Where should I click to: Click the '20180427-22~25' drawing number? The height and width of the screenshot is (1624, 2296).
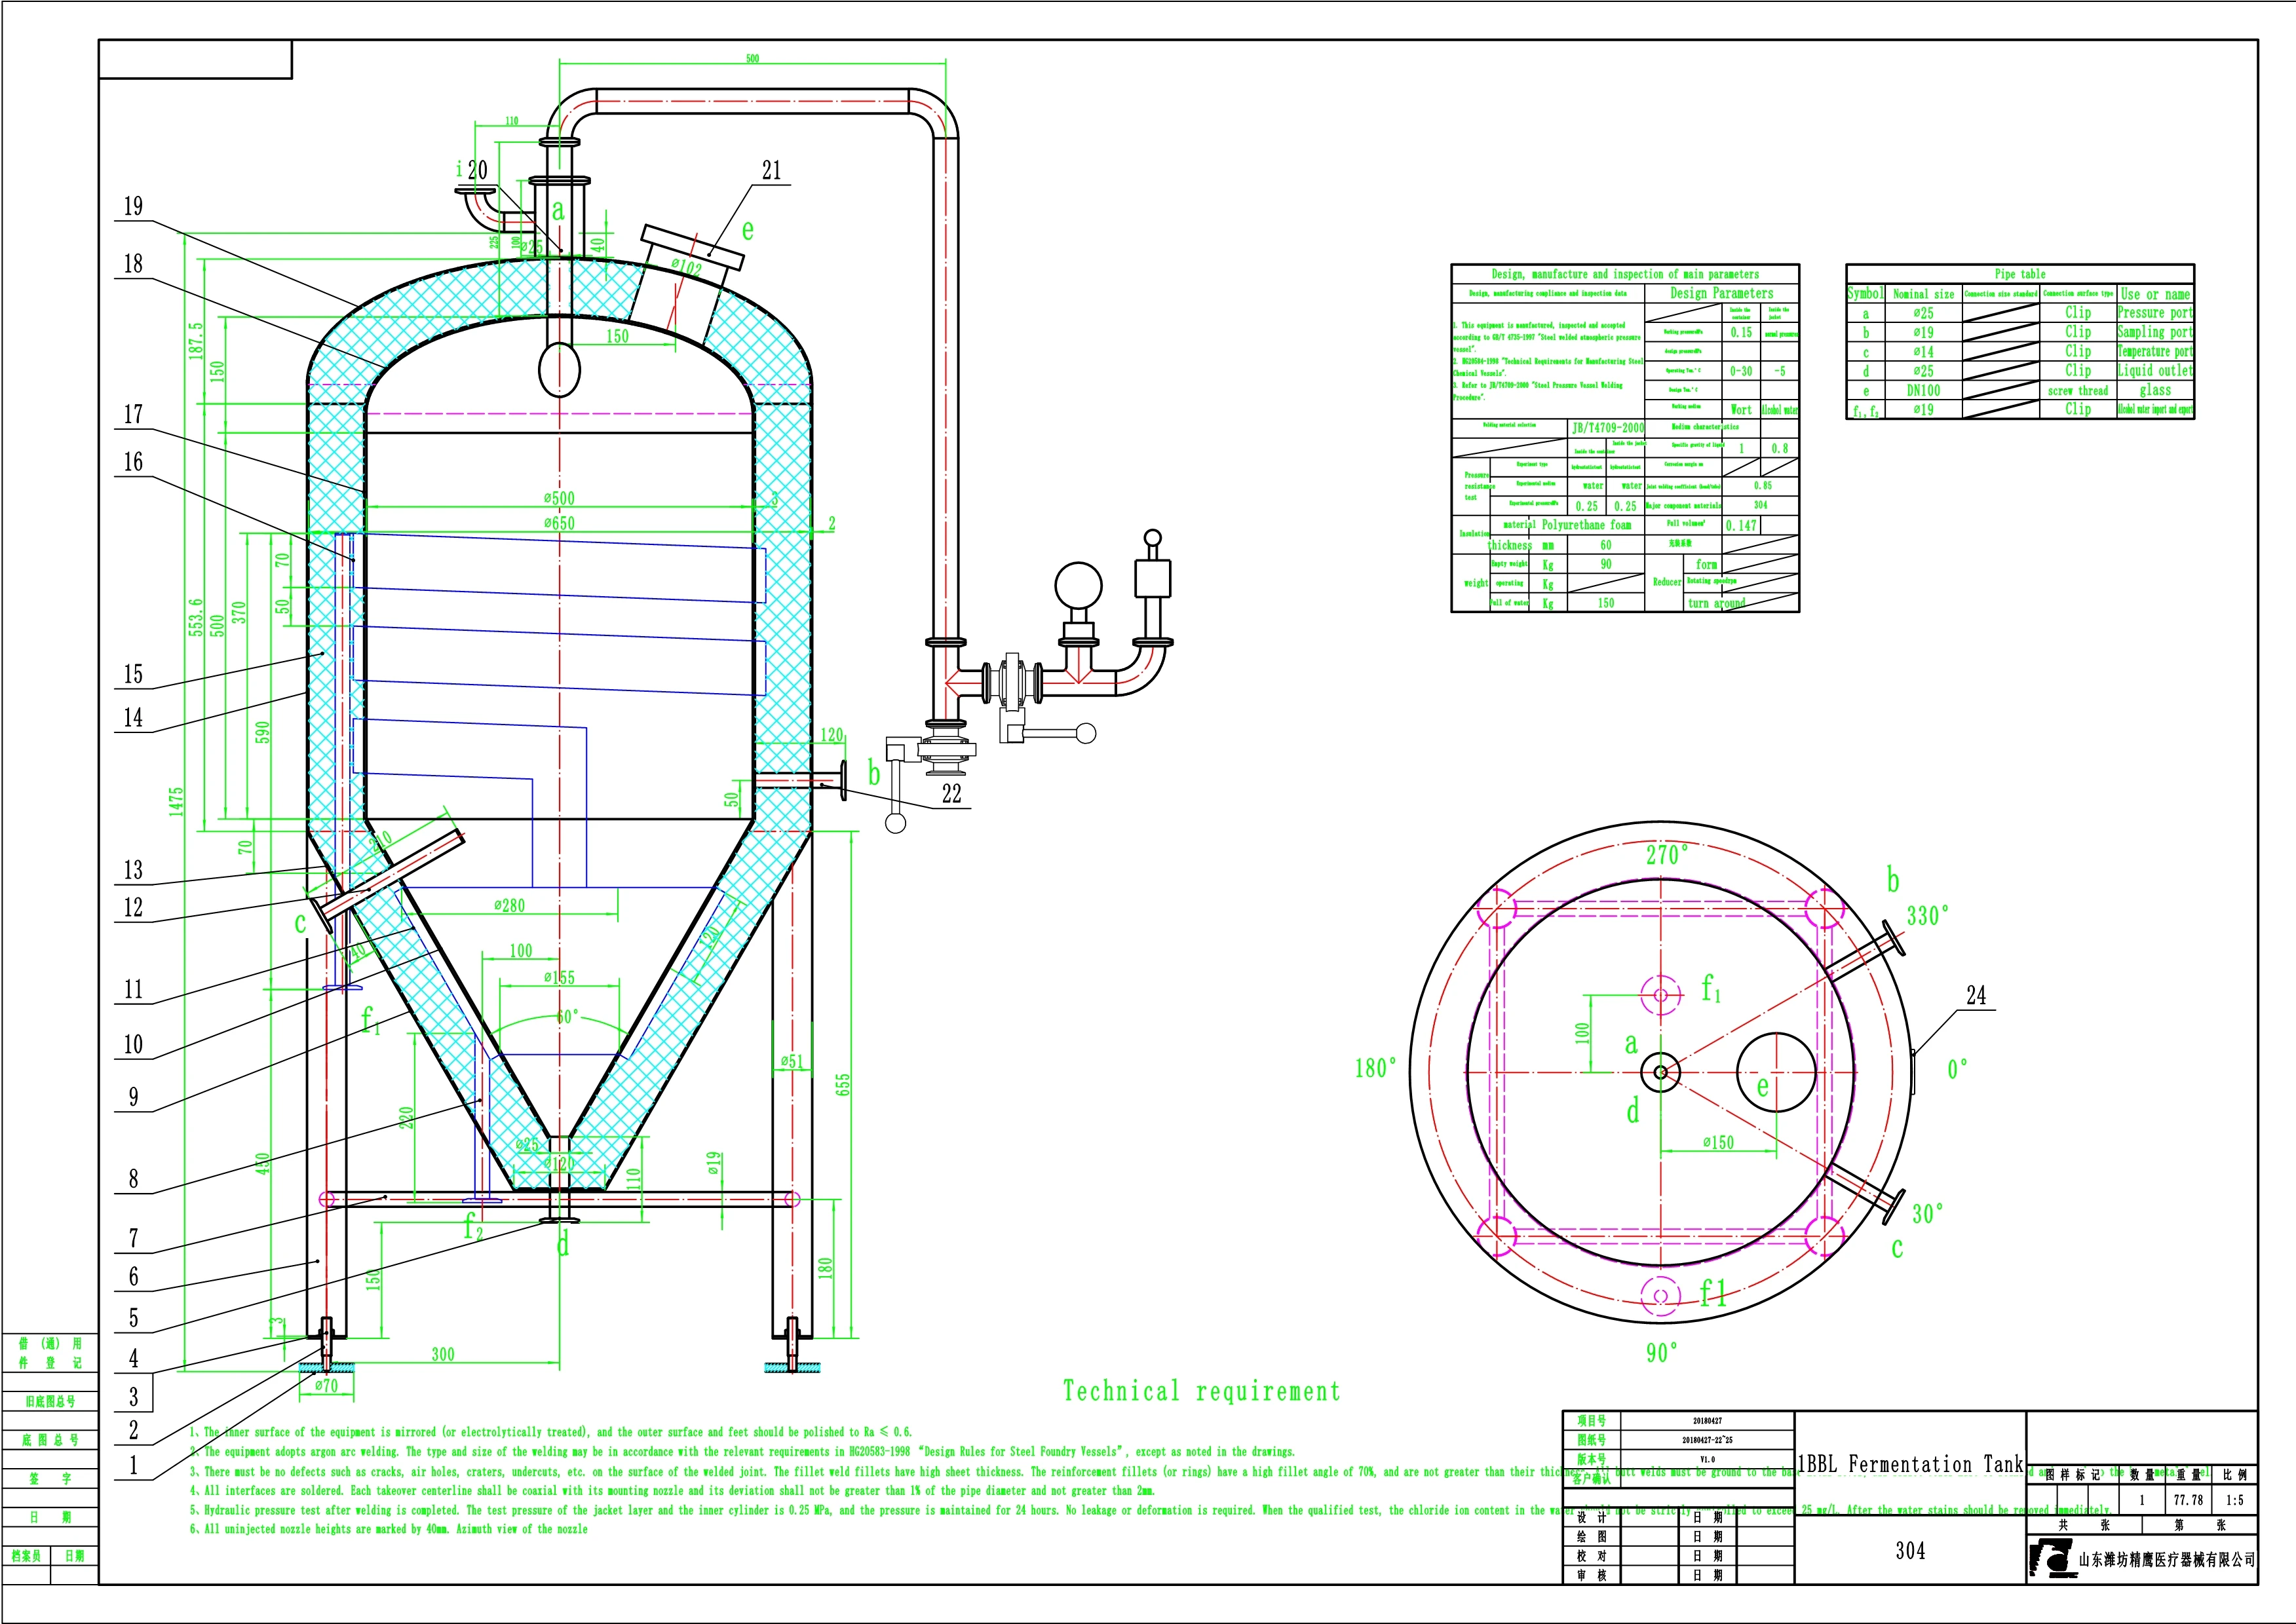click(1707, 1440)
